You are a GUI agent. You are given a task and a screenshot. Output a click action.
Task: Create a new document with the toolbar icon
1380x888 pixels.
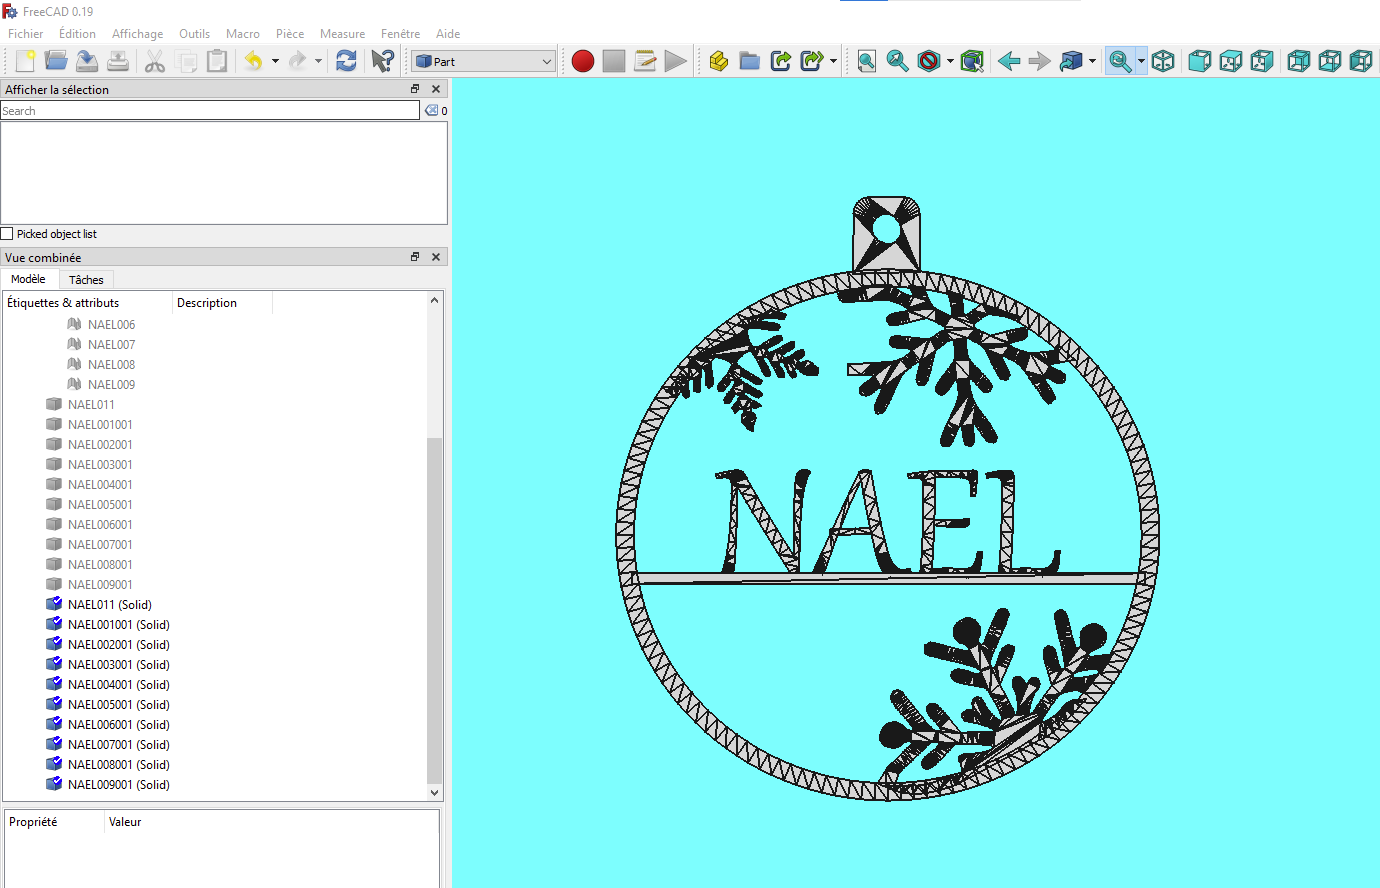25,61
